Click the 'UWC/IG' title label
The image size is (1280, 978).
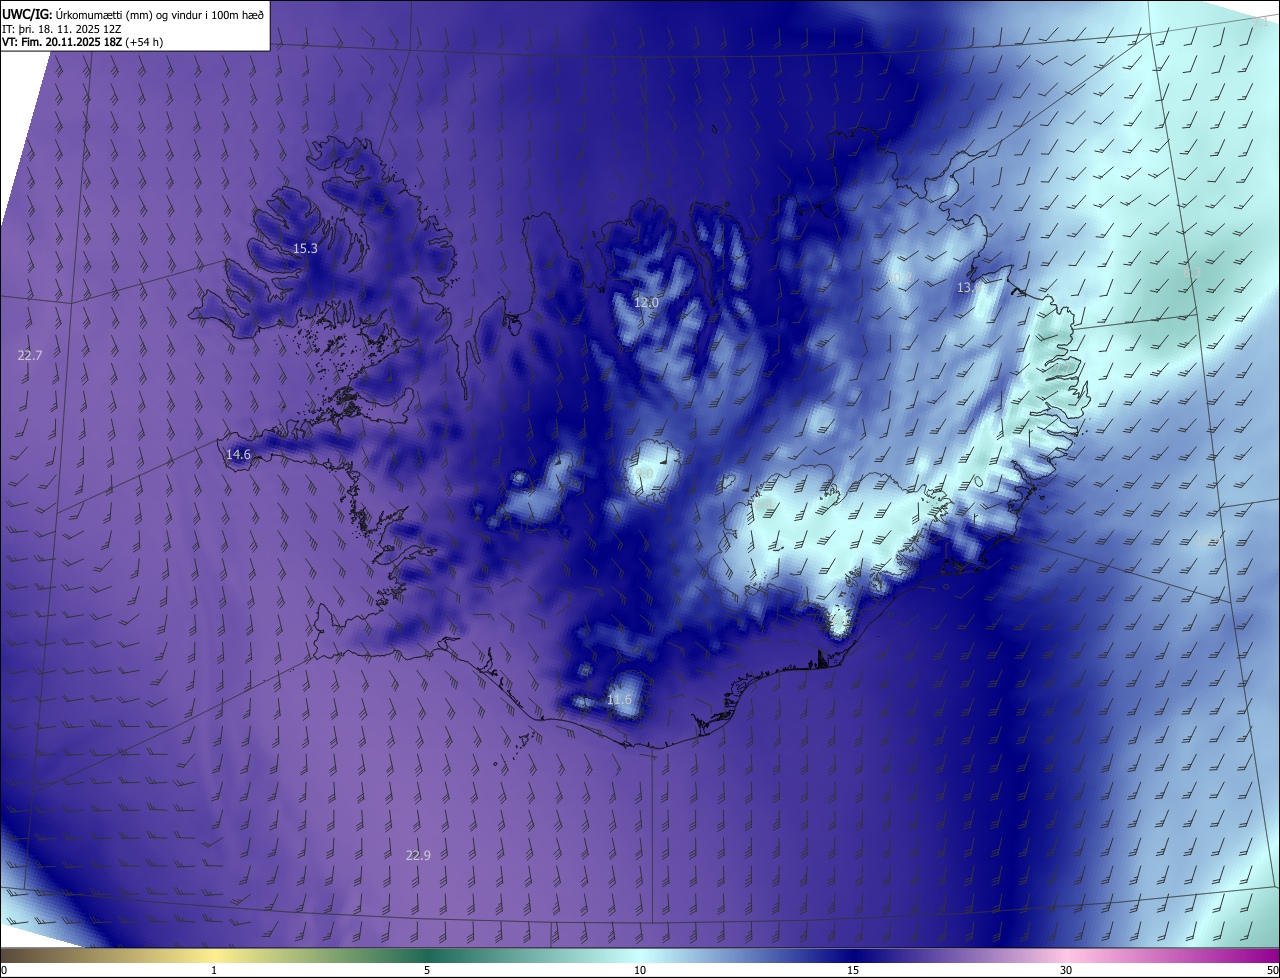pos(27,14)
